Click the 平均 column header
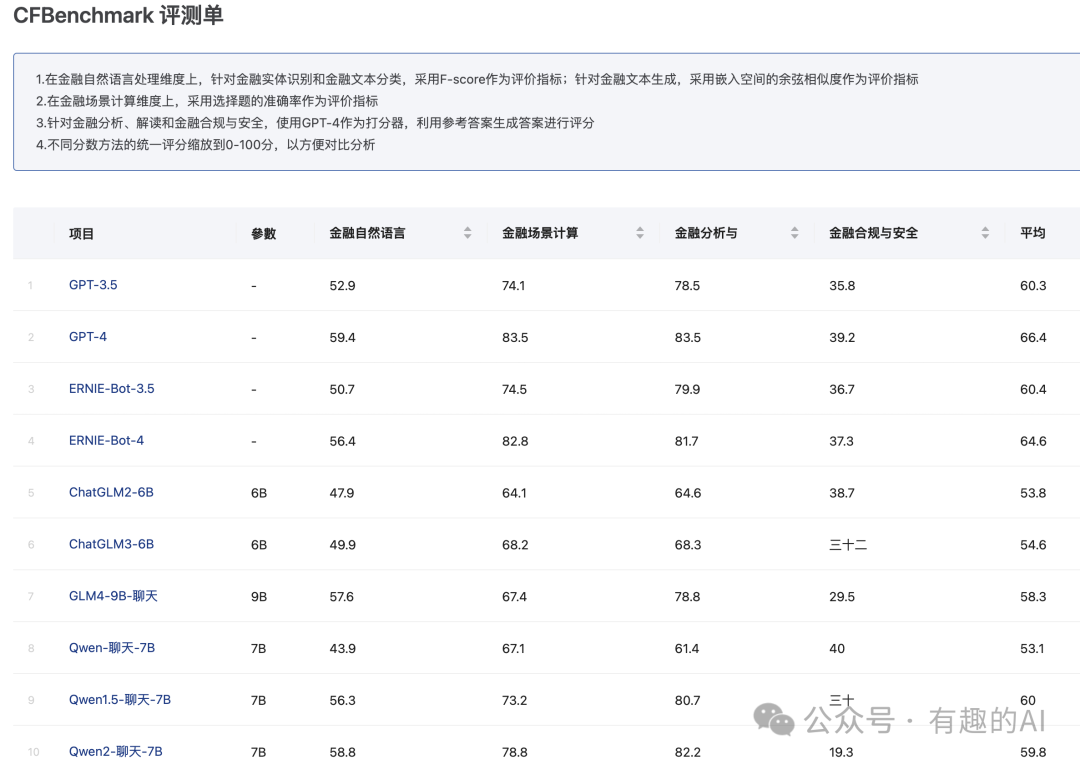The image size is (1080, 764). [1032, 233]
